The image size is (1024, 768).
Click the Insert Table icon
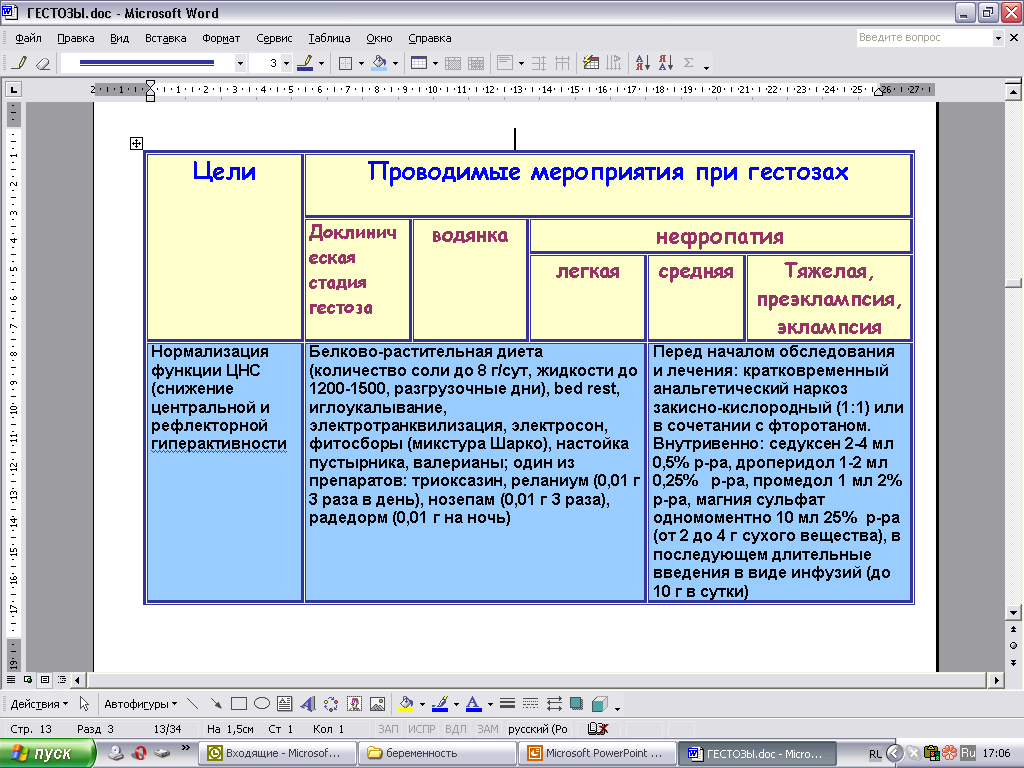pos(419,63)
